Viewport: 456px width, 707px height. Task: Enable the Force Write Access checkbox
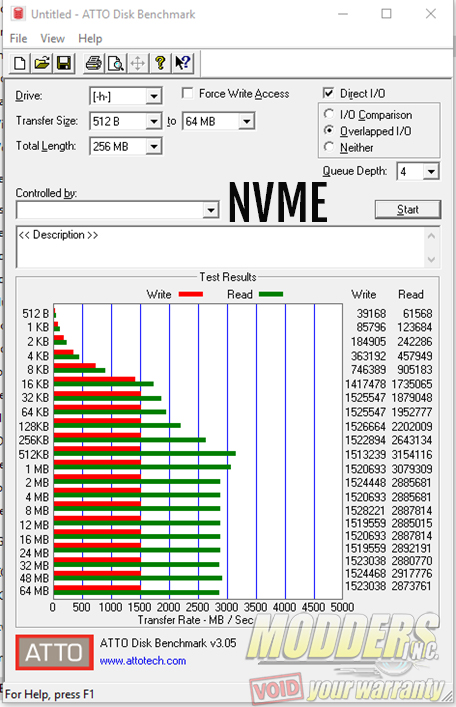(187, 93)
